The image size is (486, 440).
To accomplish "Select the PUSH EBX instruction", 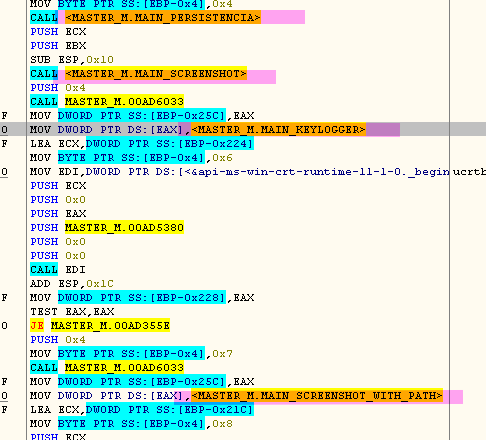I will pos(58,46).
